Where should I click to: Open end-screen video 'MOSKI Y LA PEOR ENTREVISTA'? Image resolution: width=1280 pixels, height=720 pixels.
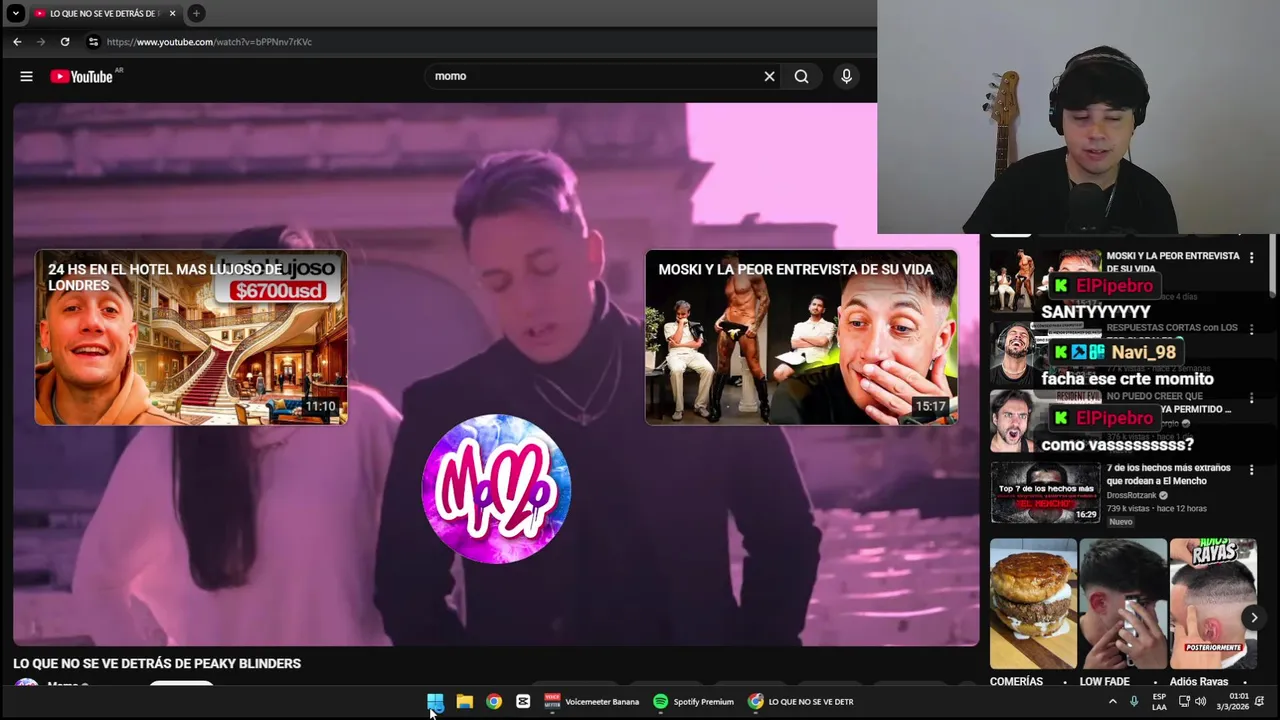(801, 337)
